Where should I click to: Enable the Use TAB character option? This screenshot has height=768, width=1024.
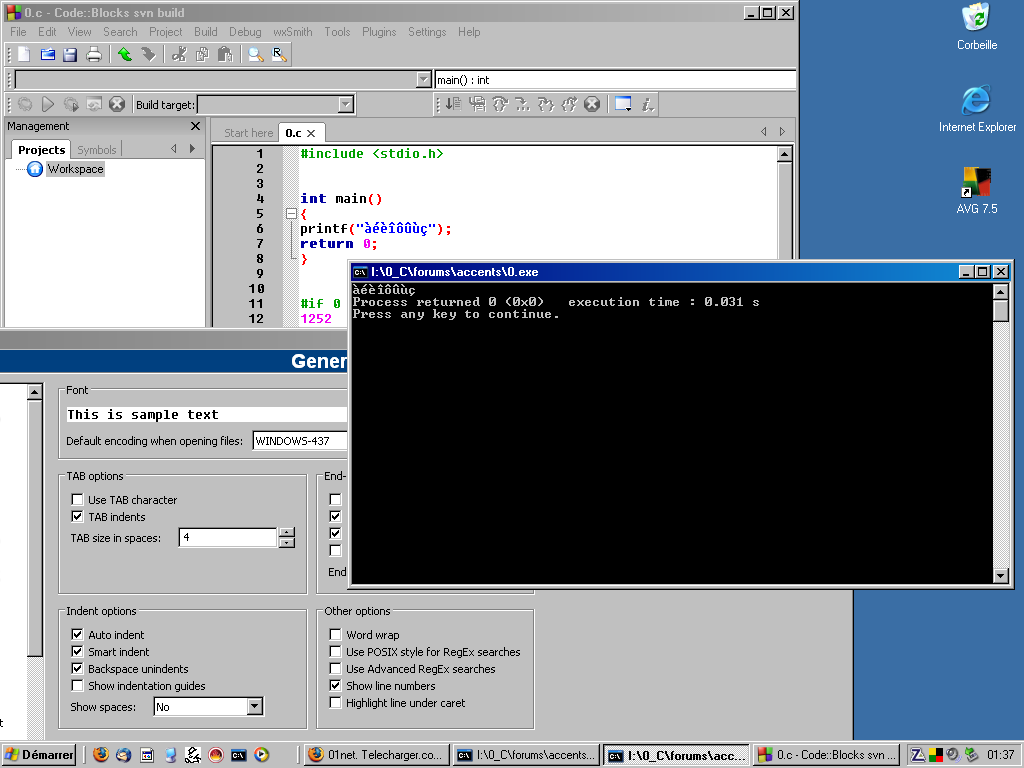[x=77, y=499]
